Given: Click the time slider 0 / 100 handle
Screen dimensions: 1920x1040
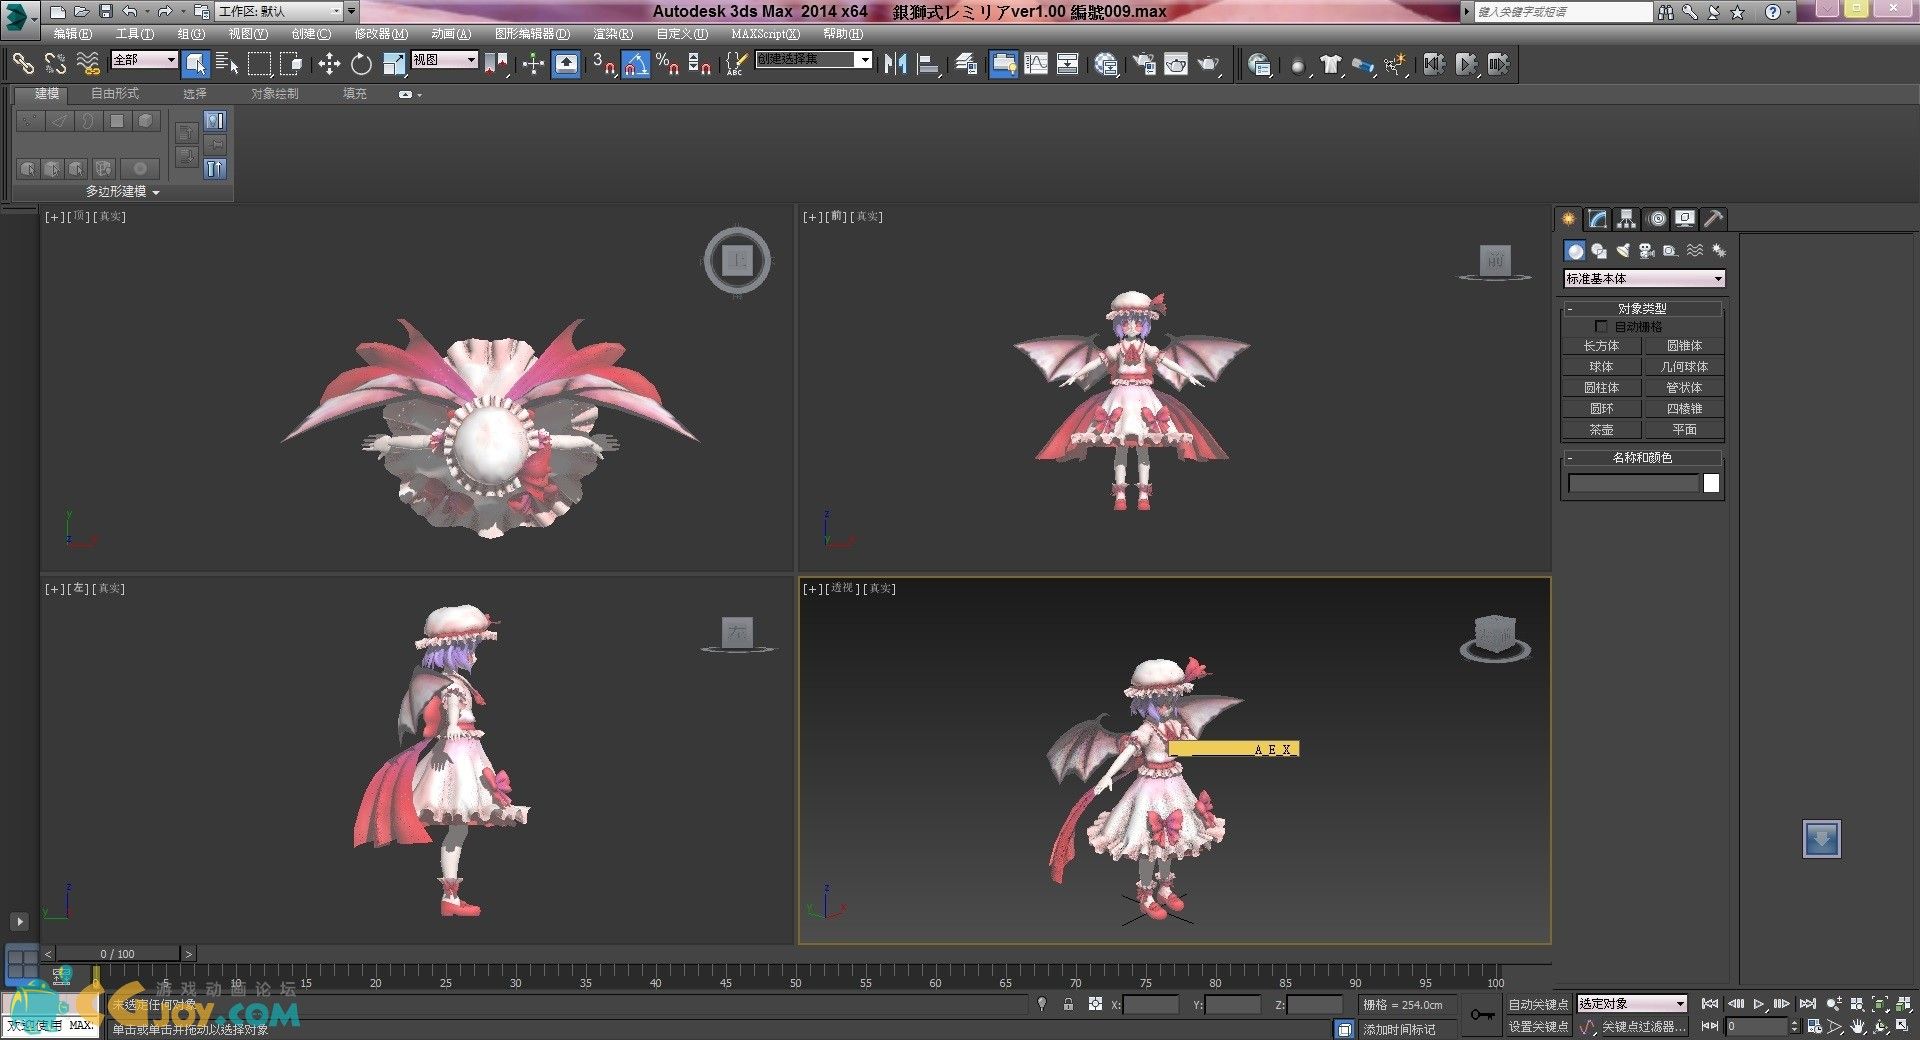Looking at the screenshot, I should [117, 954].
